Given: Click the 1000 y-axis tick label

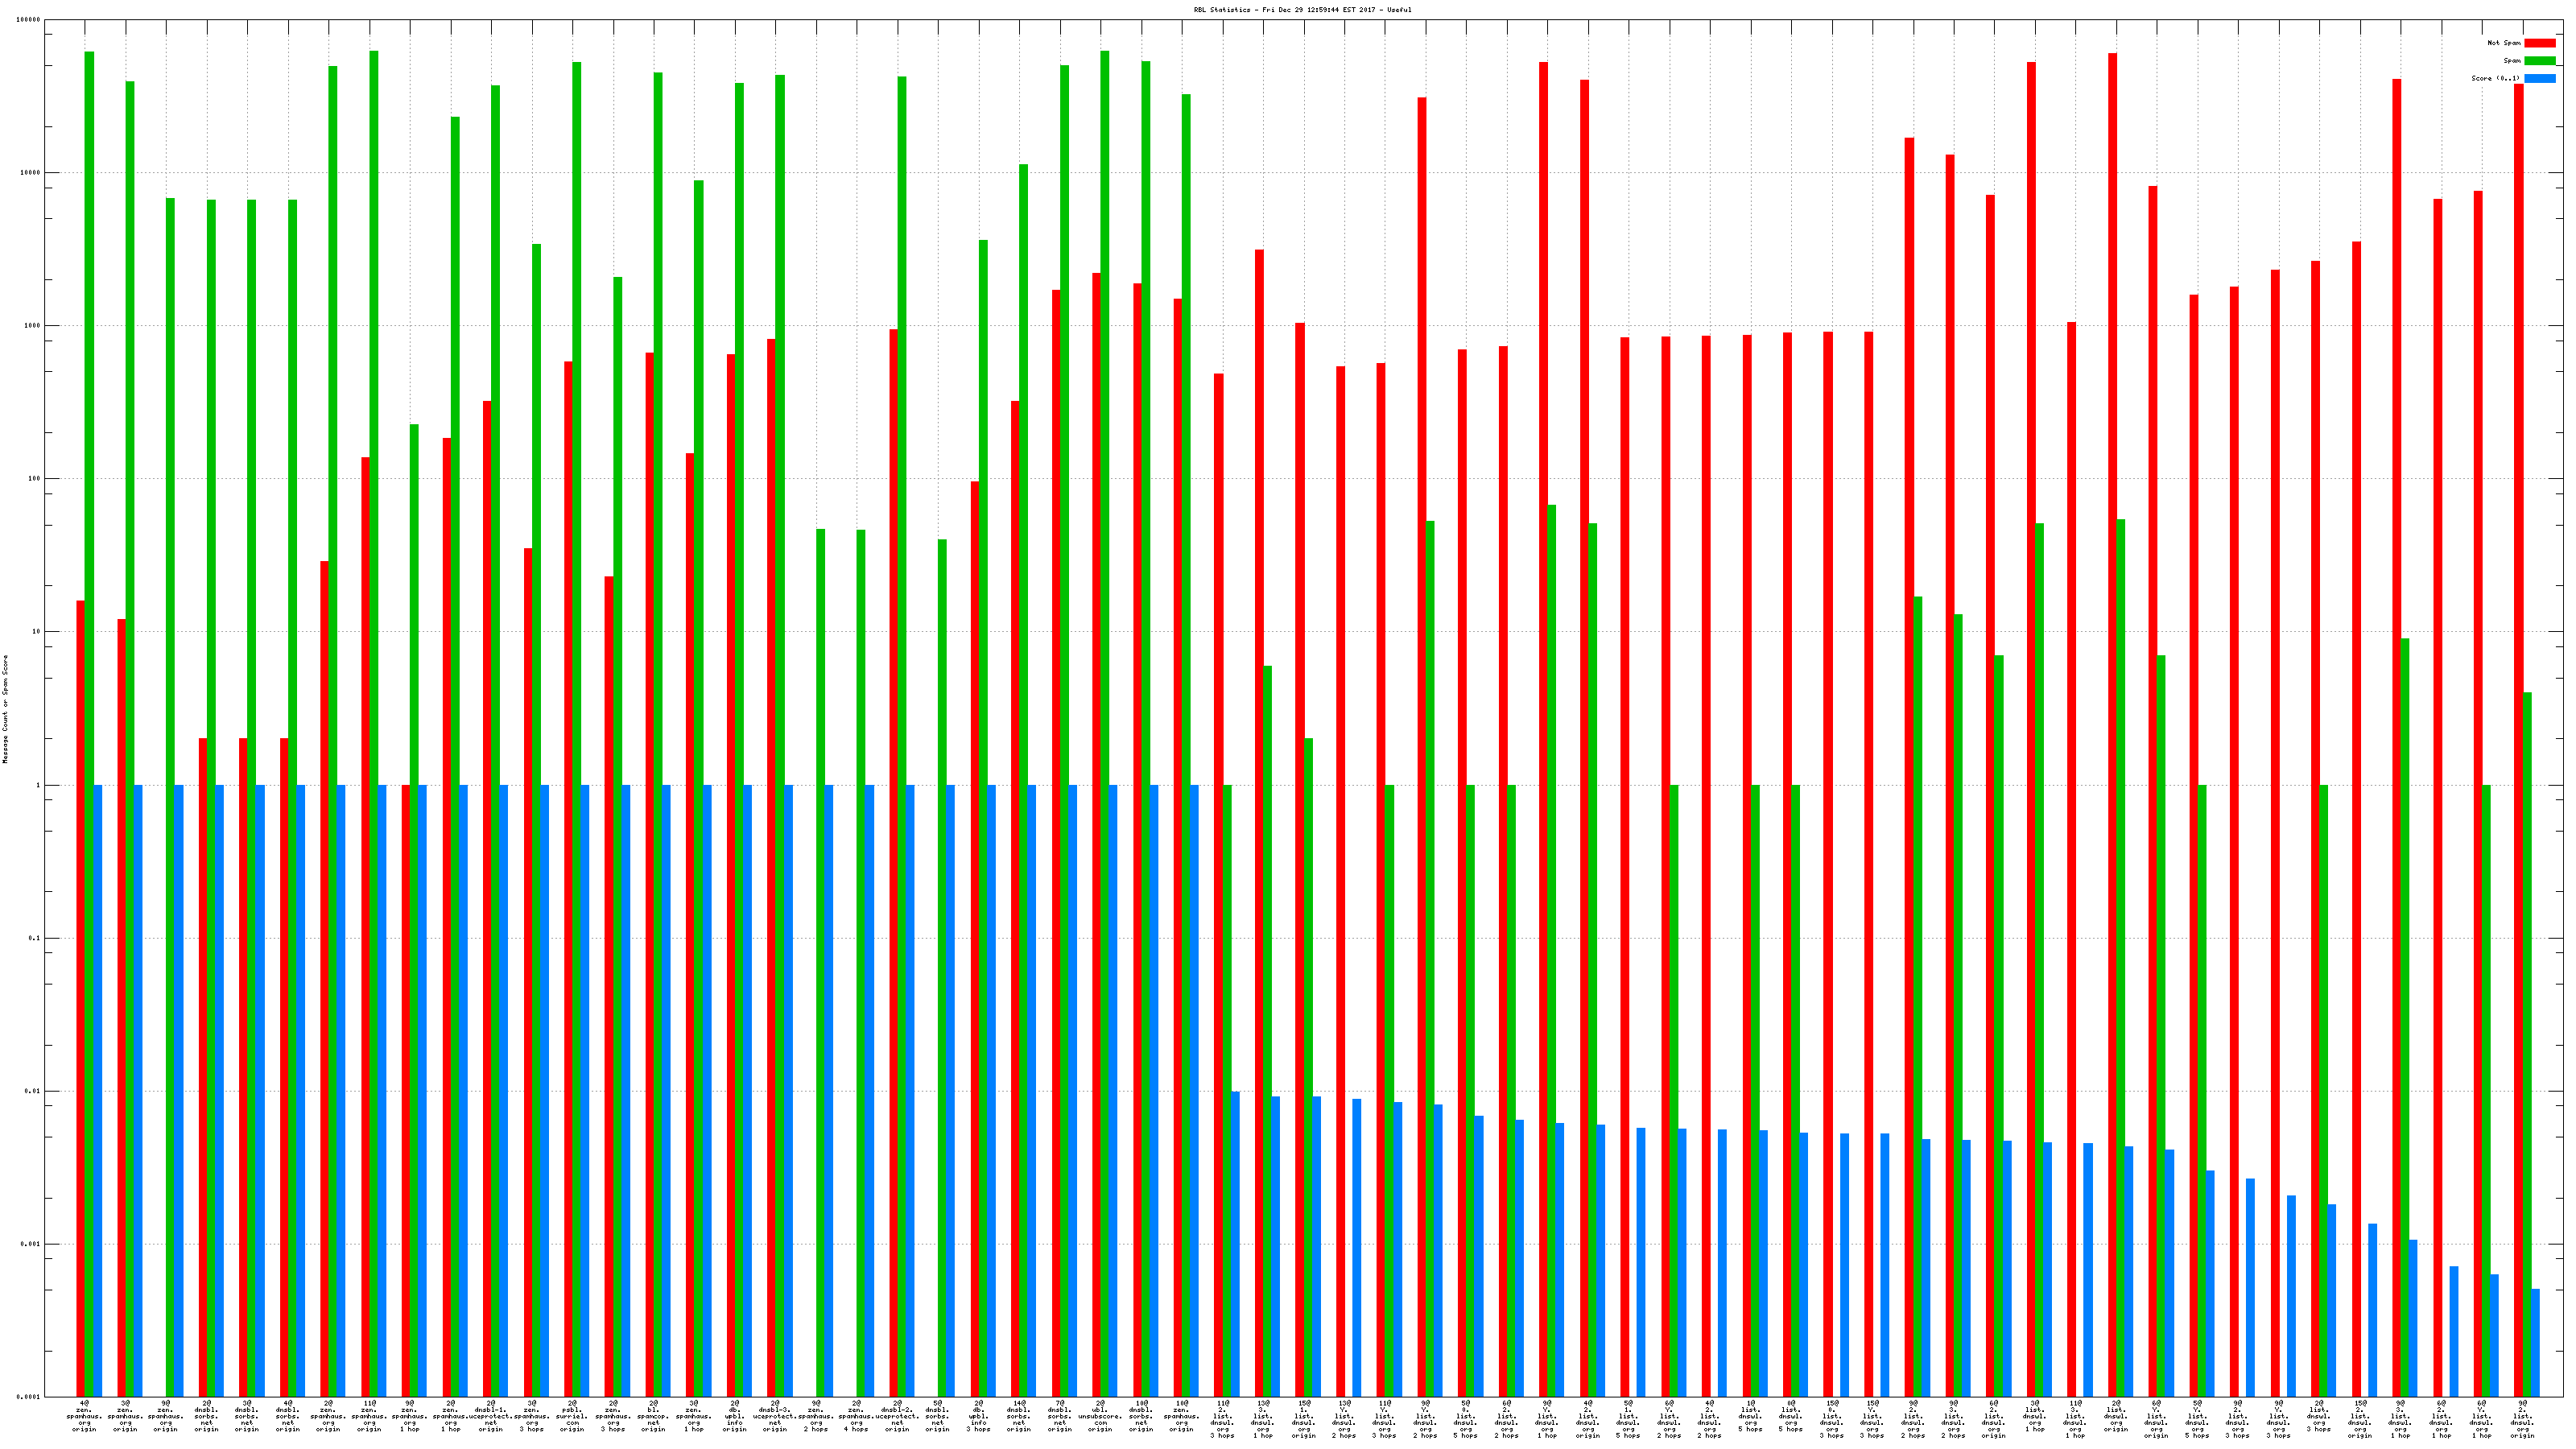Looking at the screenshot, I should 32,326.
